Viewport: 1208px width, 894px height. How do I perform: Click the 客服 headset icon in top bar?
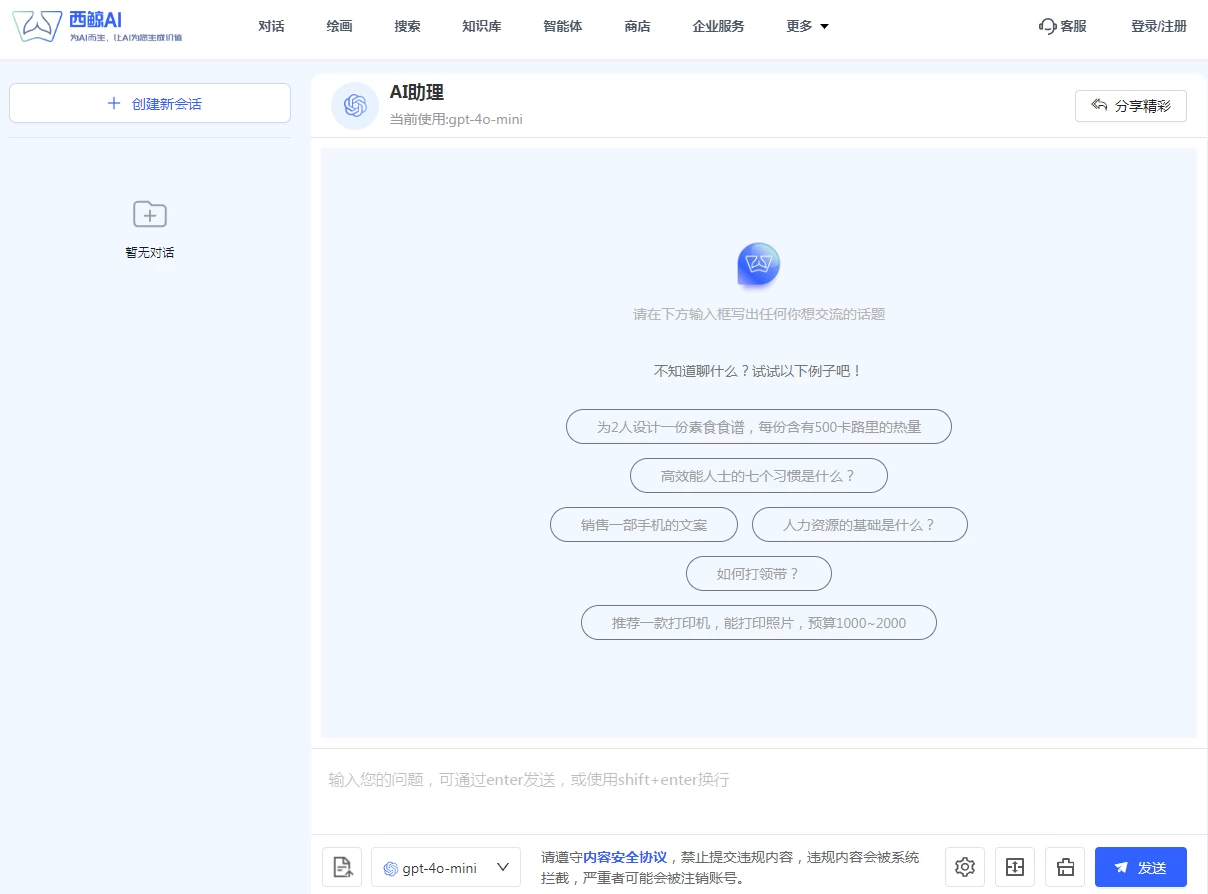coord(1048,27)
